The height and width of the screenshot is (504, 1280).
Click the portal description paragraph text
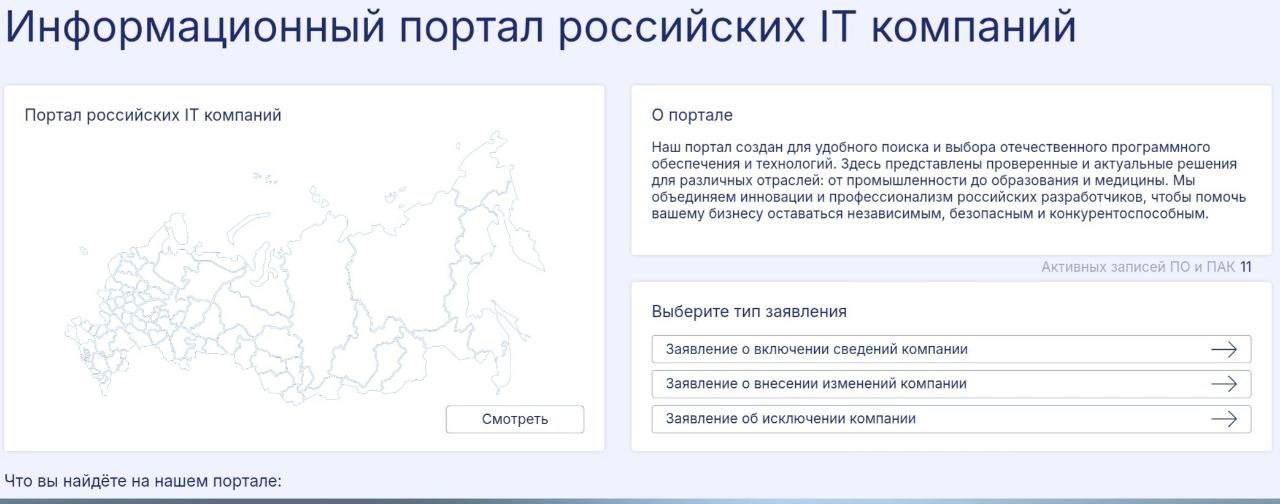pos(945,180)
